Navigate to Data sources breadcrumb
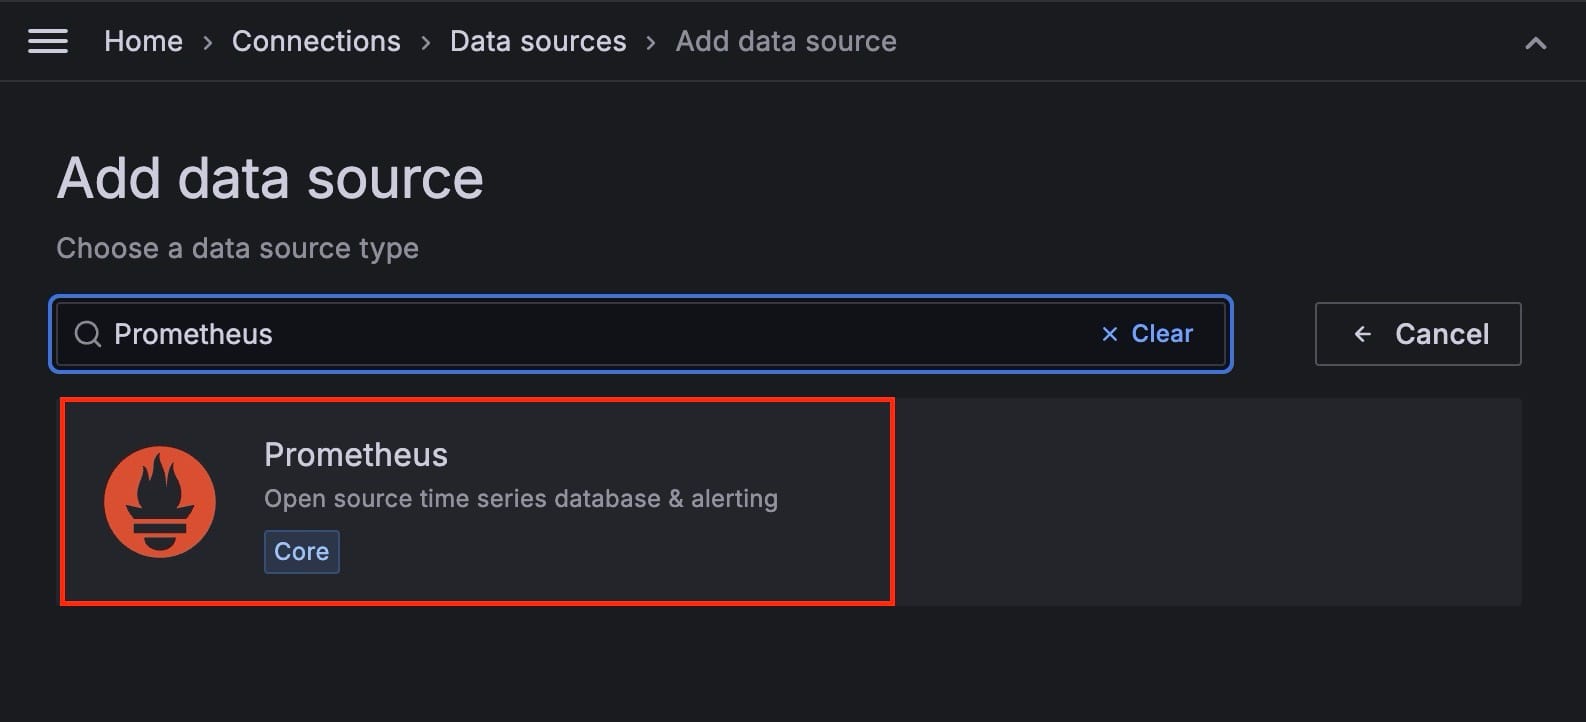Image resolution: width=1586 pixels, height=722 pixels. coord(538,41)
